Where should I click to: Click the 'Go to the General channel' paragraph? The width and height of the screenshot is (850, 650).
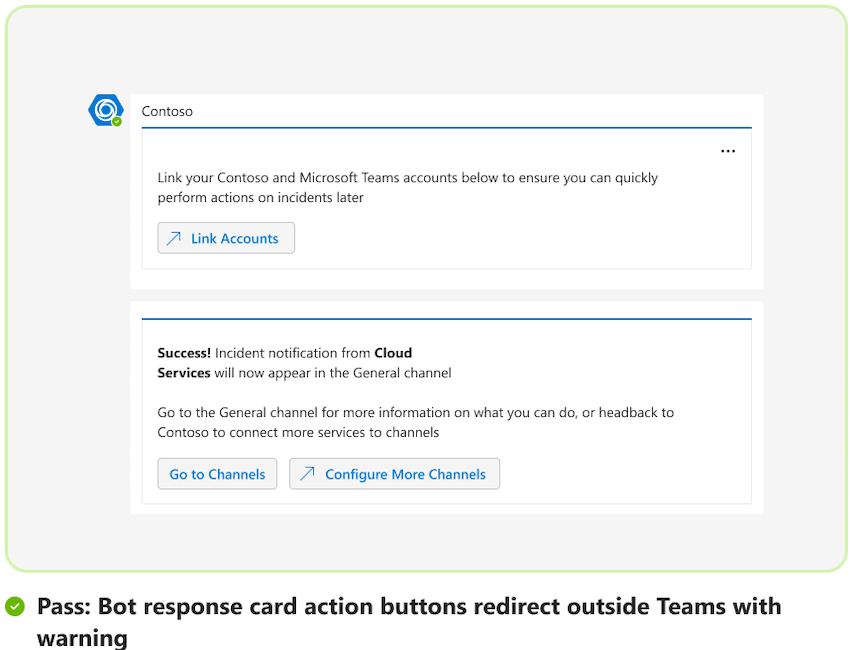coord(415,422)
